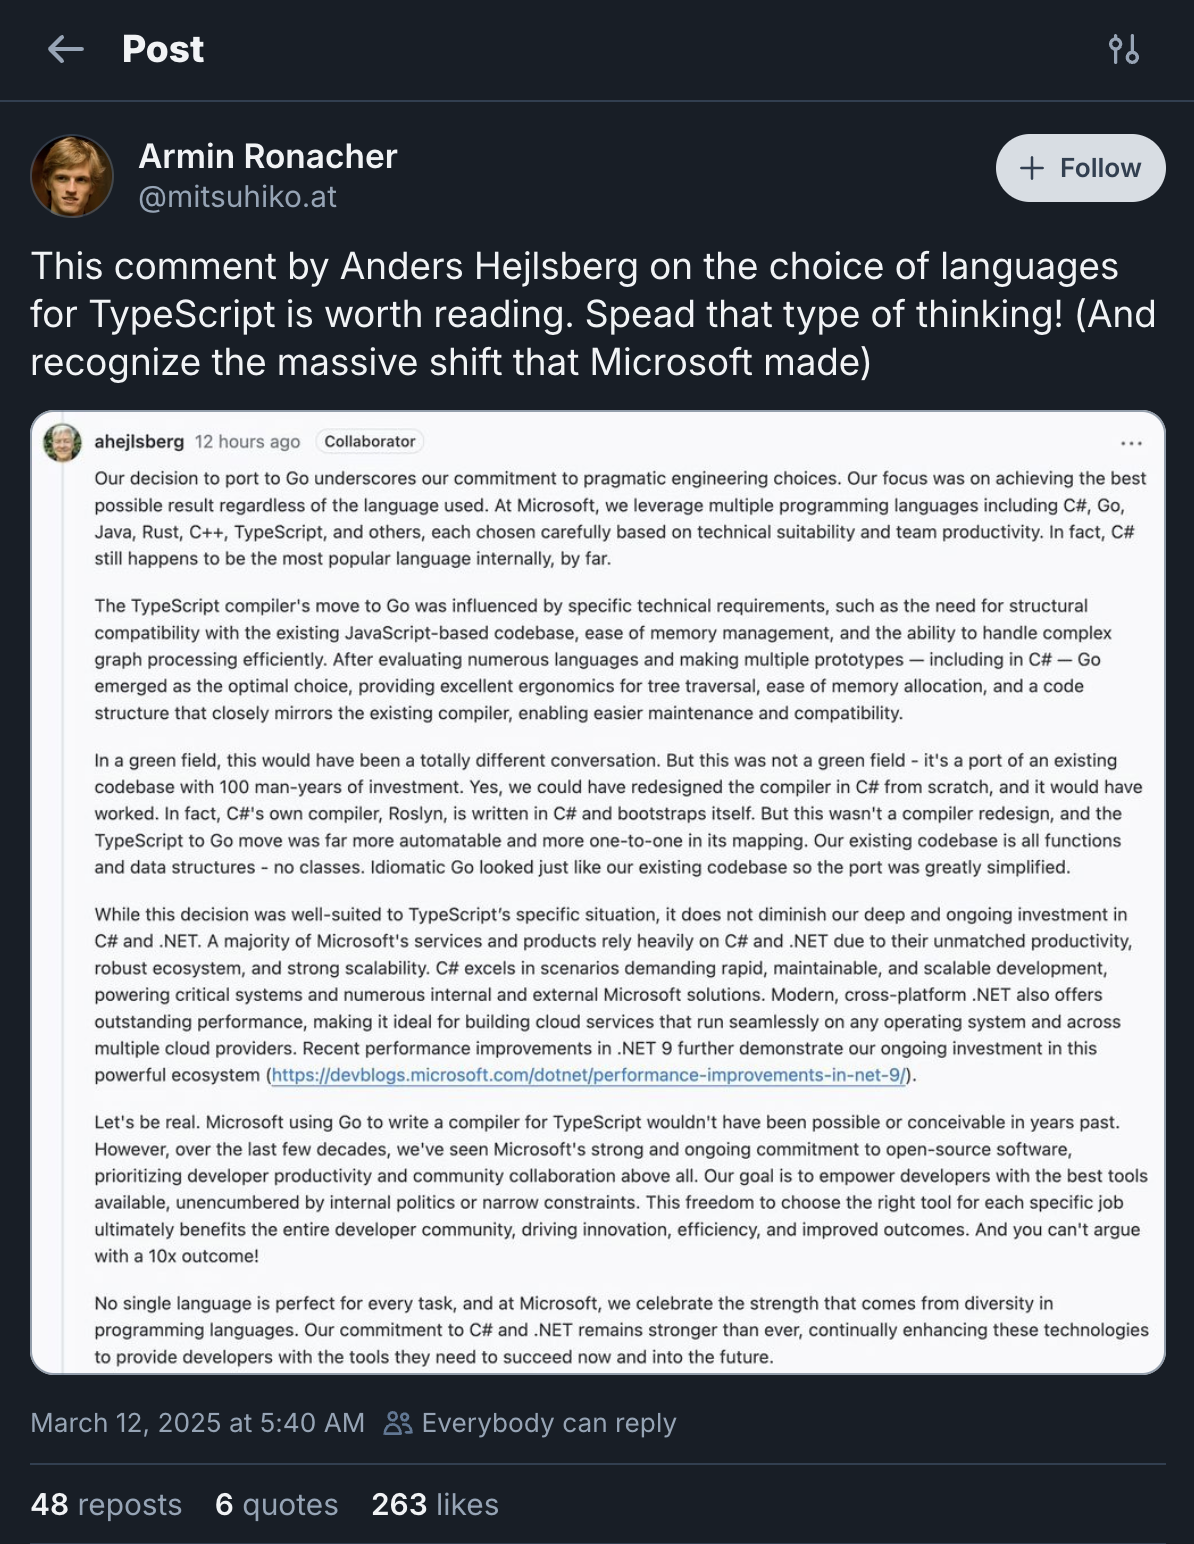Open the three-dot menu in the comment
The width and height of the screenshot is (1194, 1544).
pos(1131,443)
